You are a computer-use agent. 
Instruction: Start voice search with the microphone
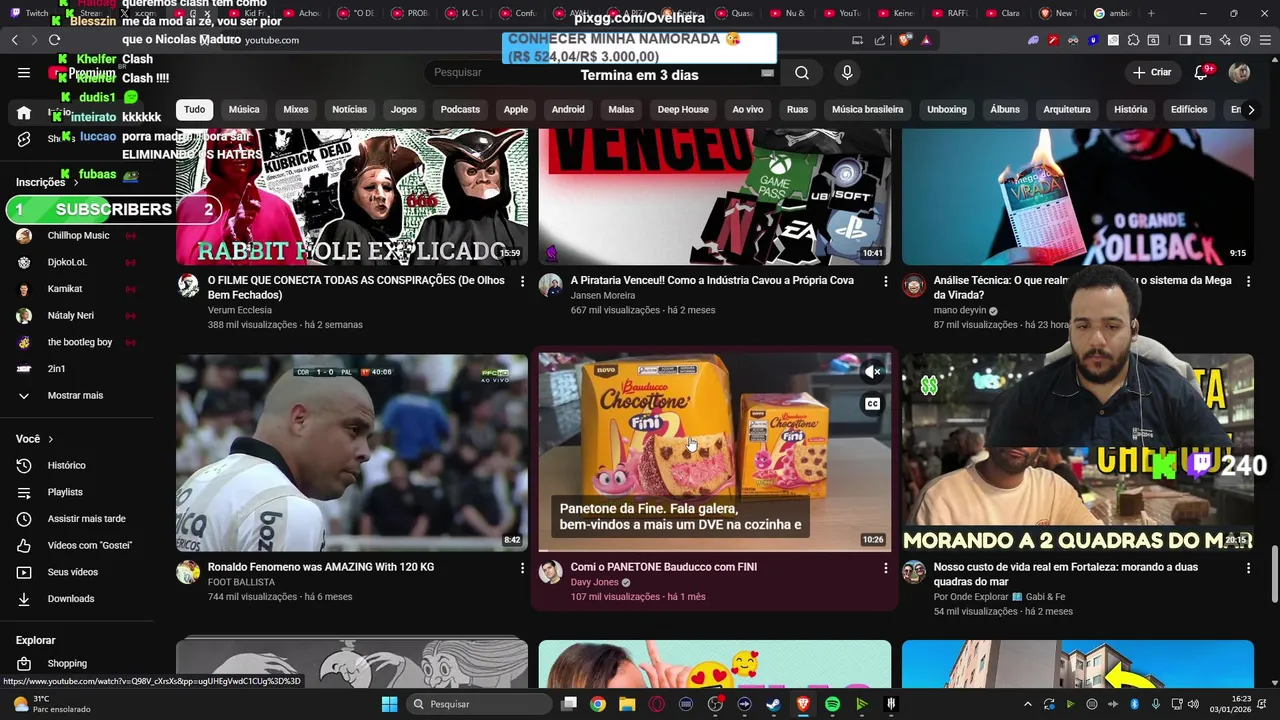847,73
